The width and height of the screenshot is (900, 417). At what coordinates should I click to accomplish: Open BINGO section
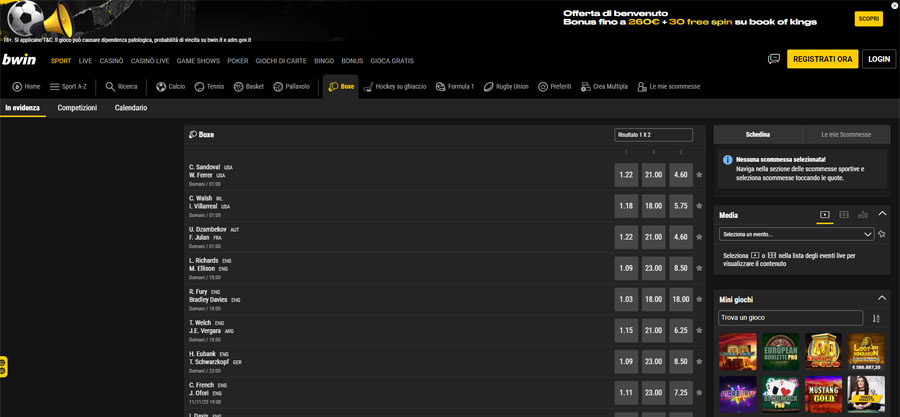tap(324, 61)
